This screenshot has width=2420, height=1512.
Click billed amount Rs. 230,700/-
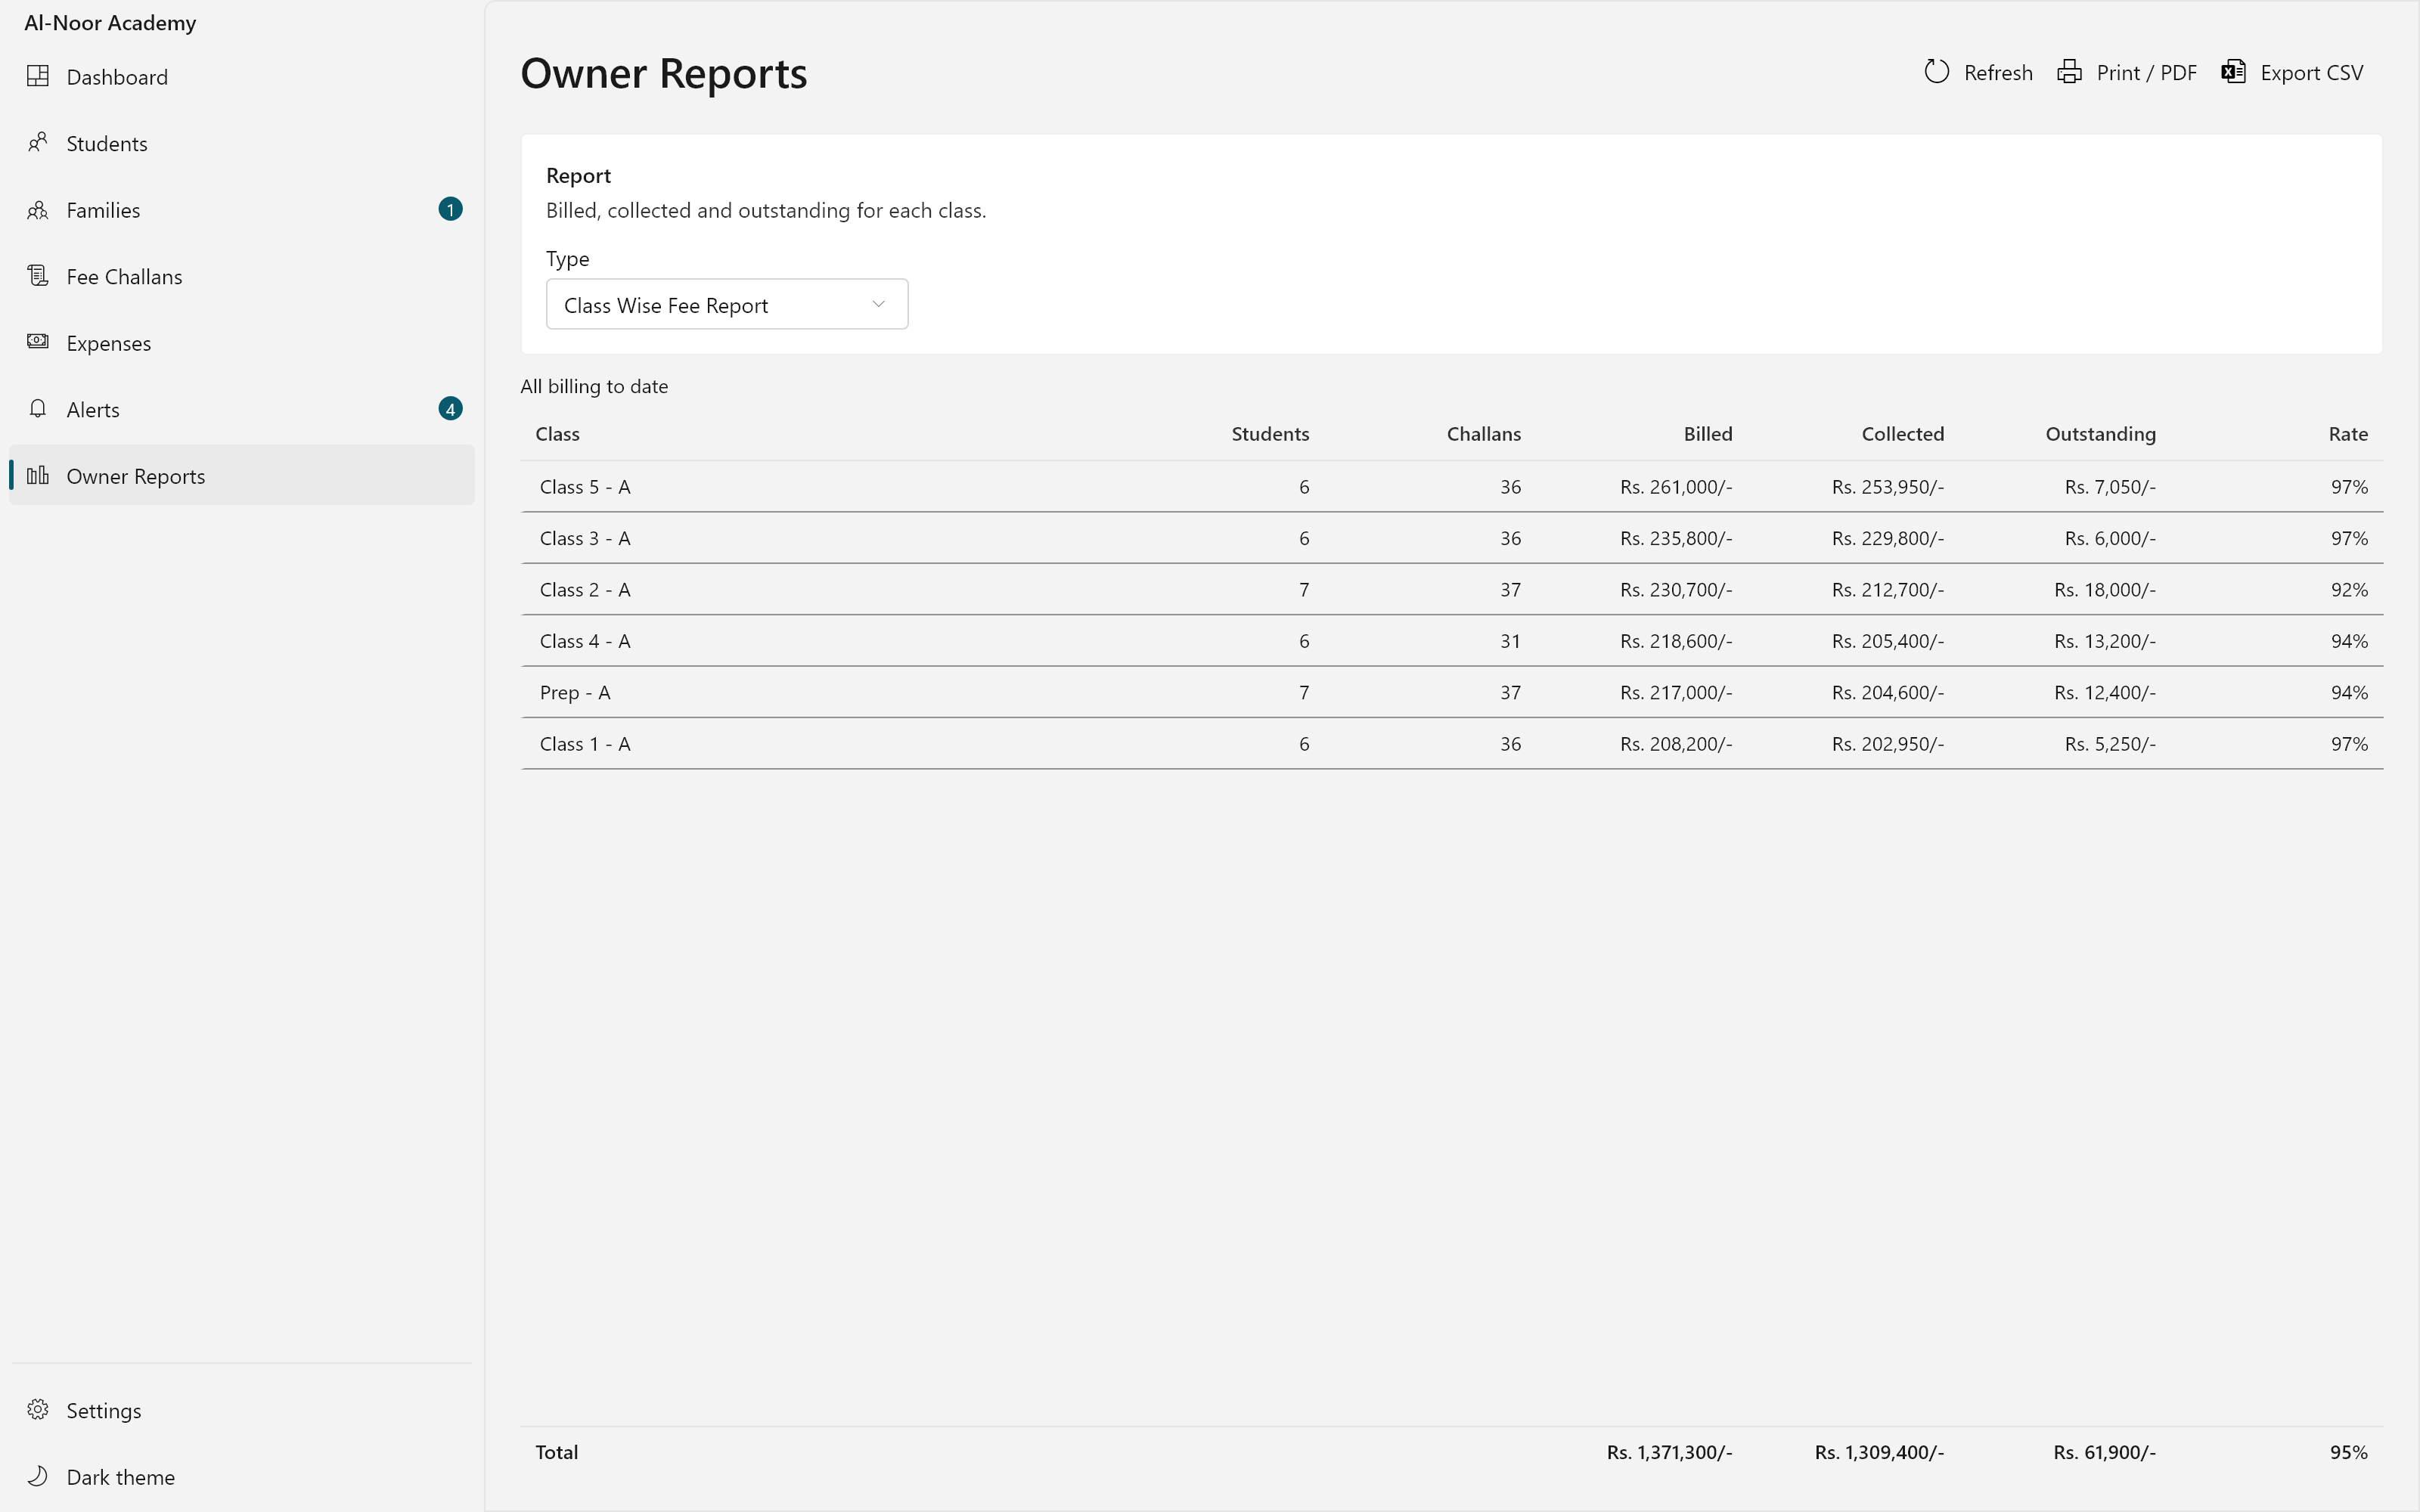pyautogui.click(x=1676, y=590)
